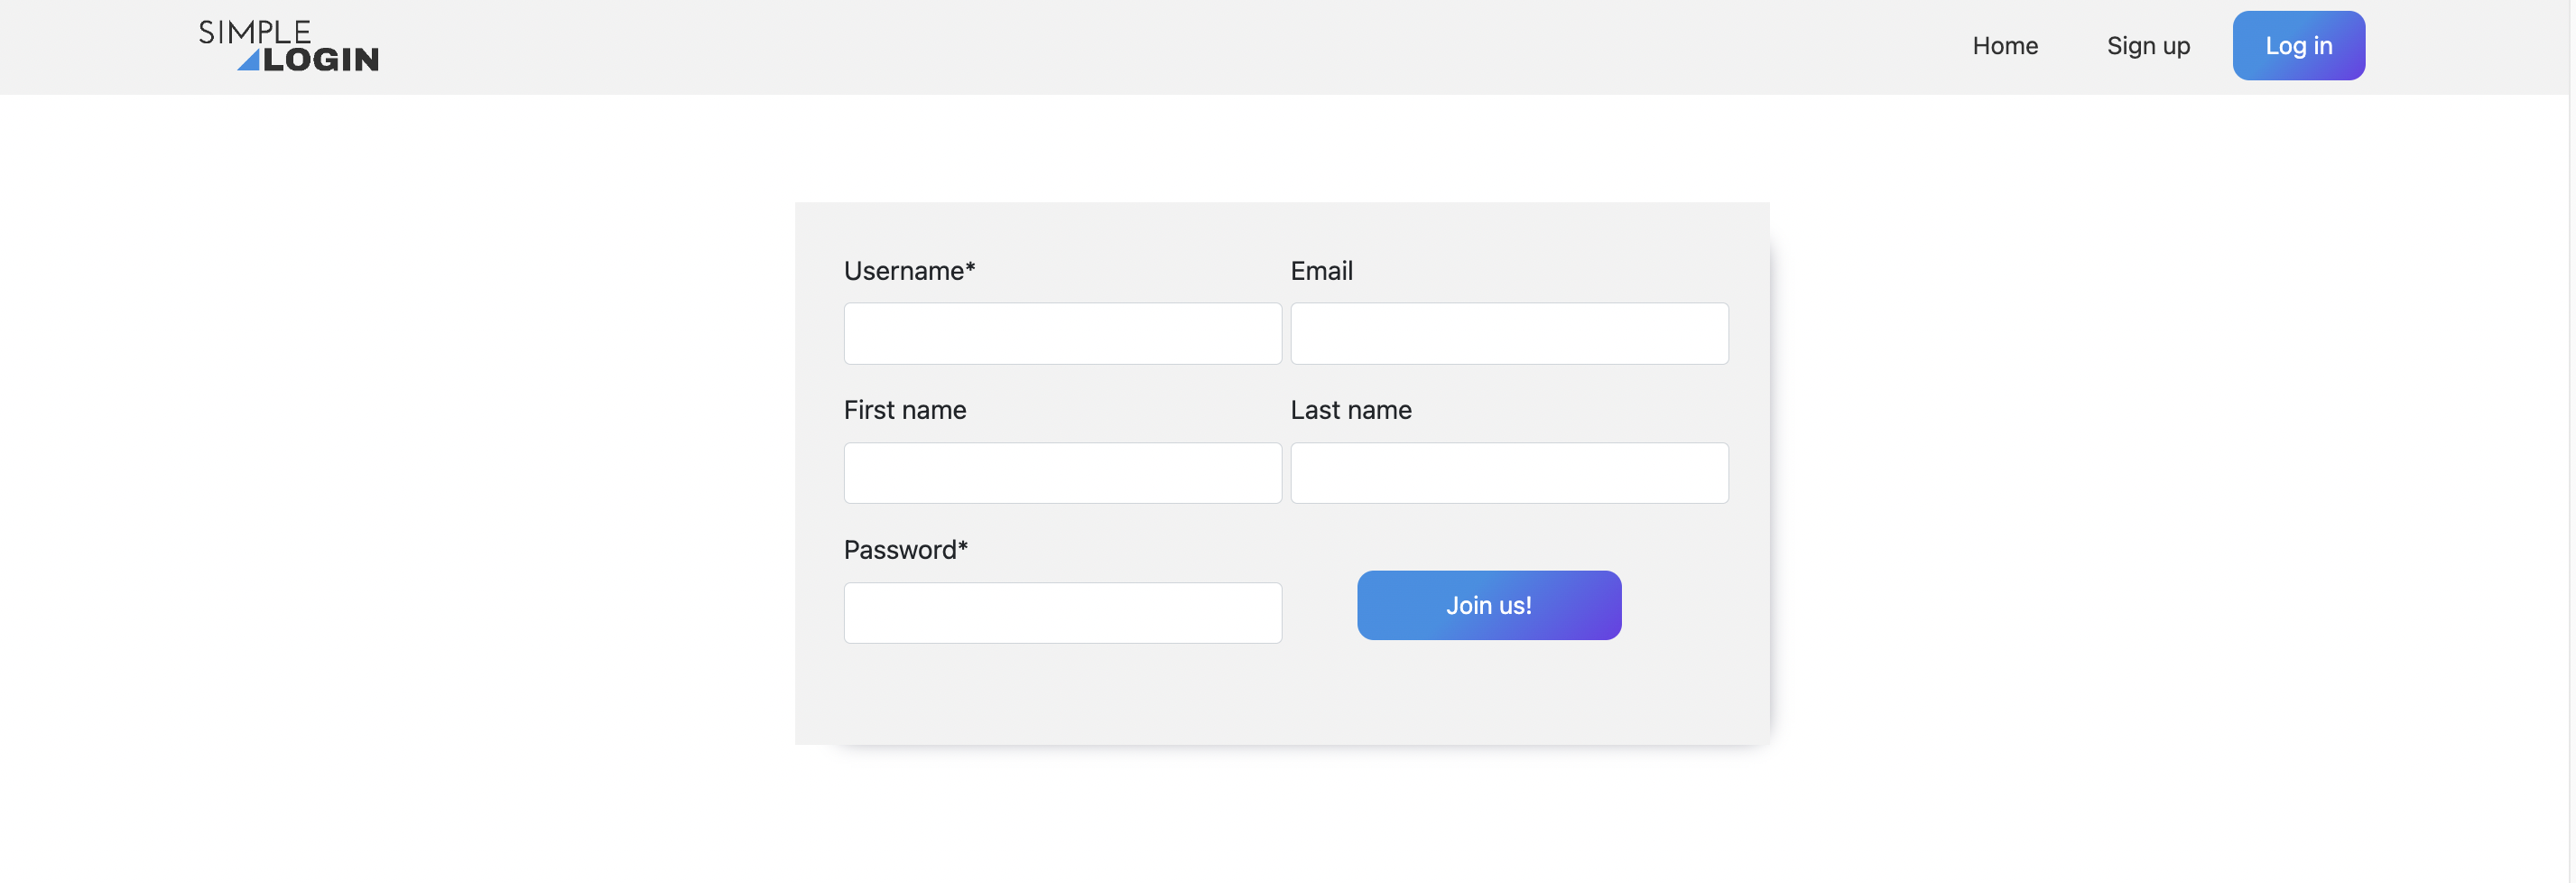The image size is (2576, 883).
Task: Focus the Last name input field
Action: (1509, 472)
